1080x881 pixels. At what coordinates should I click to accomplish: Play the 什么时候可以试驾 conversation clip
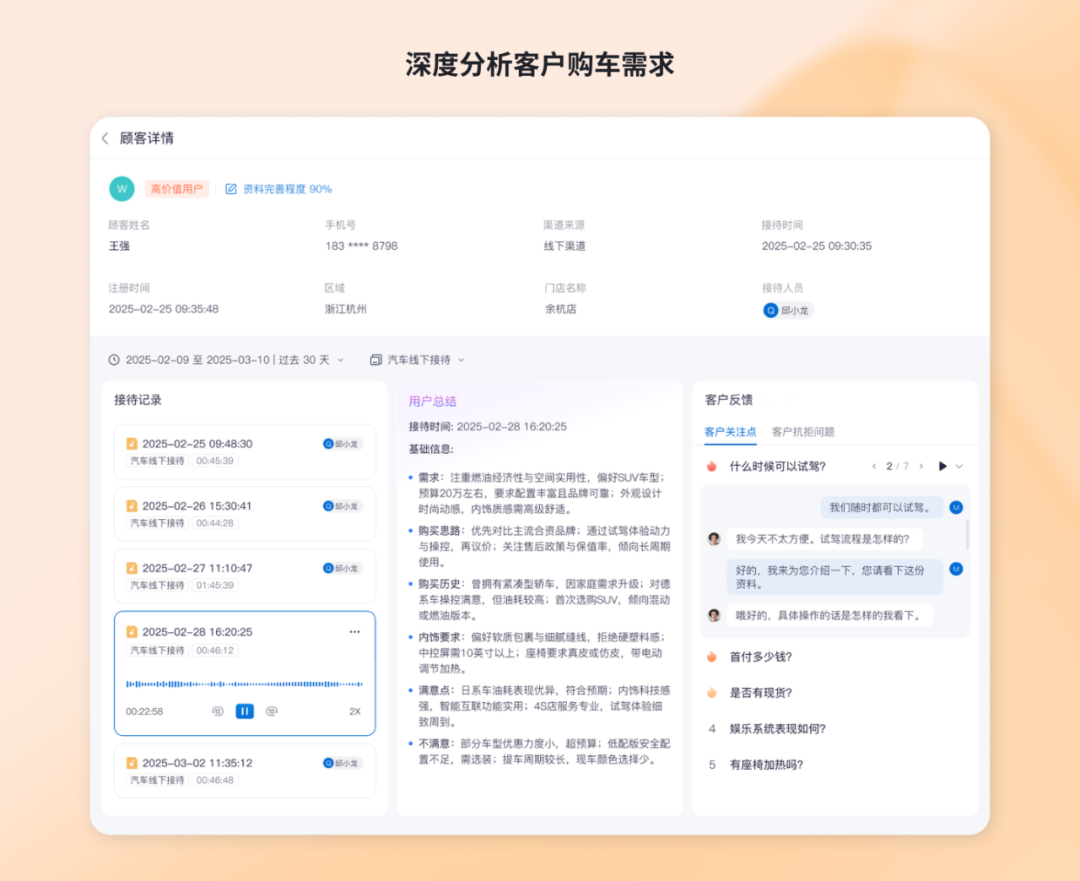click(x=942, y=466)
